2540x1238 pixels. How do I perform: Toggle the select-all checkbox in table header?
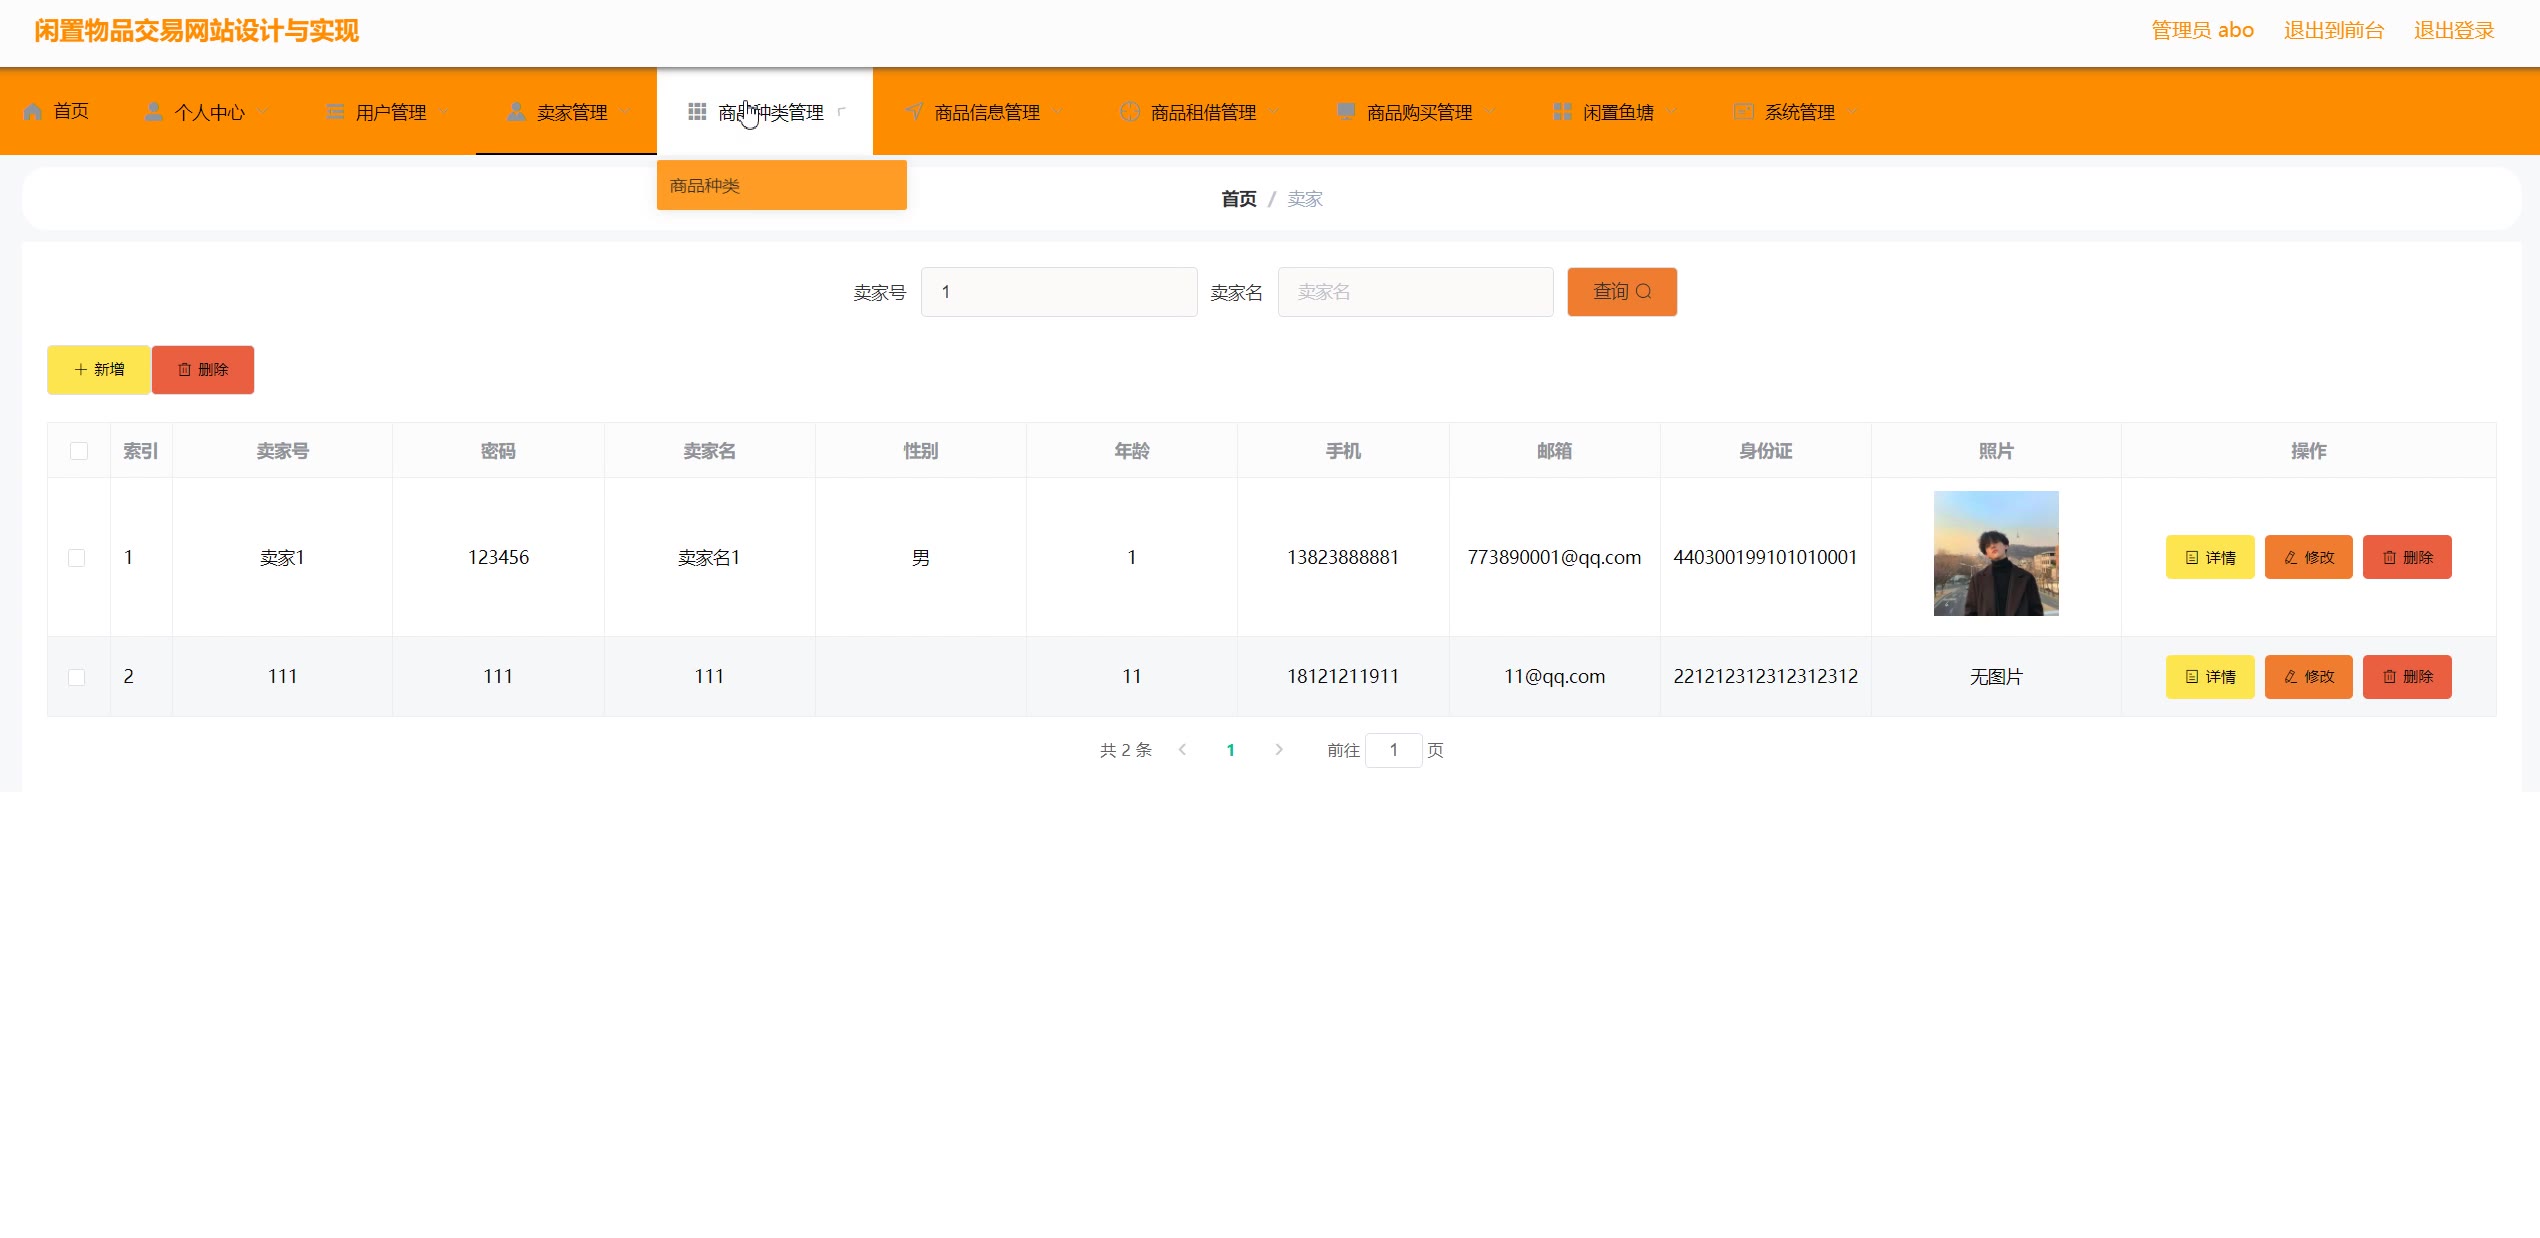[x=79, y=451]
